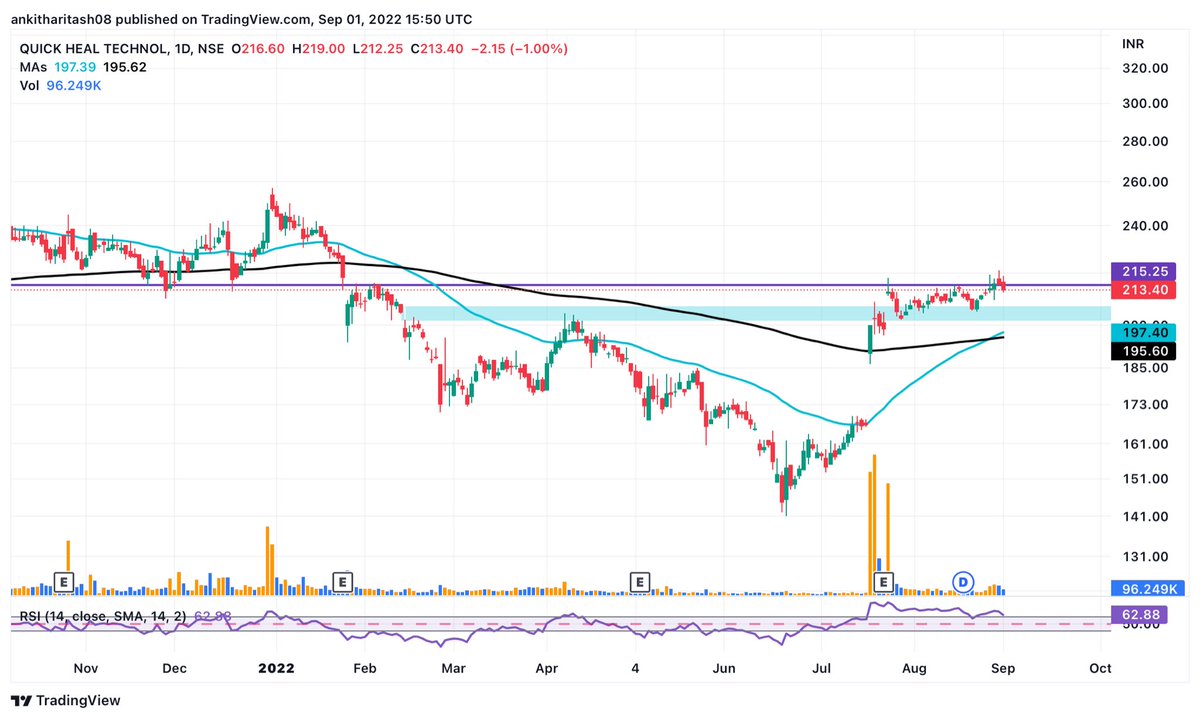The image size is (1200, 721).
Task: Click the earnings E marker near November
Action: point(64,581)
